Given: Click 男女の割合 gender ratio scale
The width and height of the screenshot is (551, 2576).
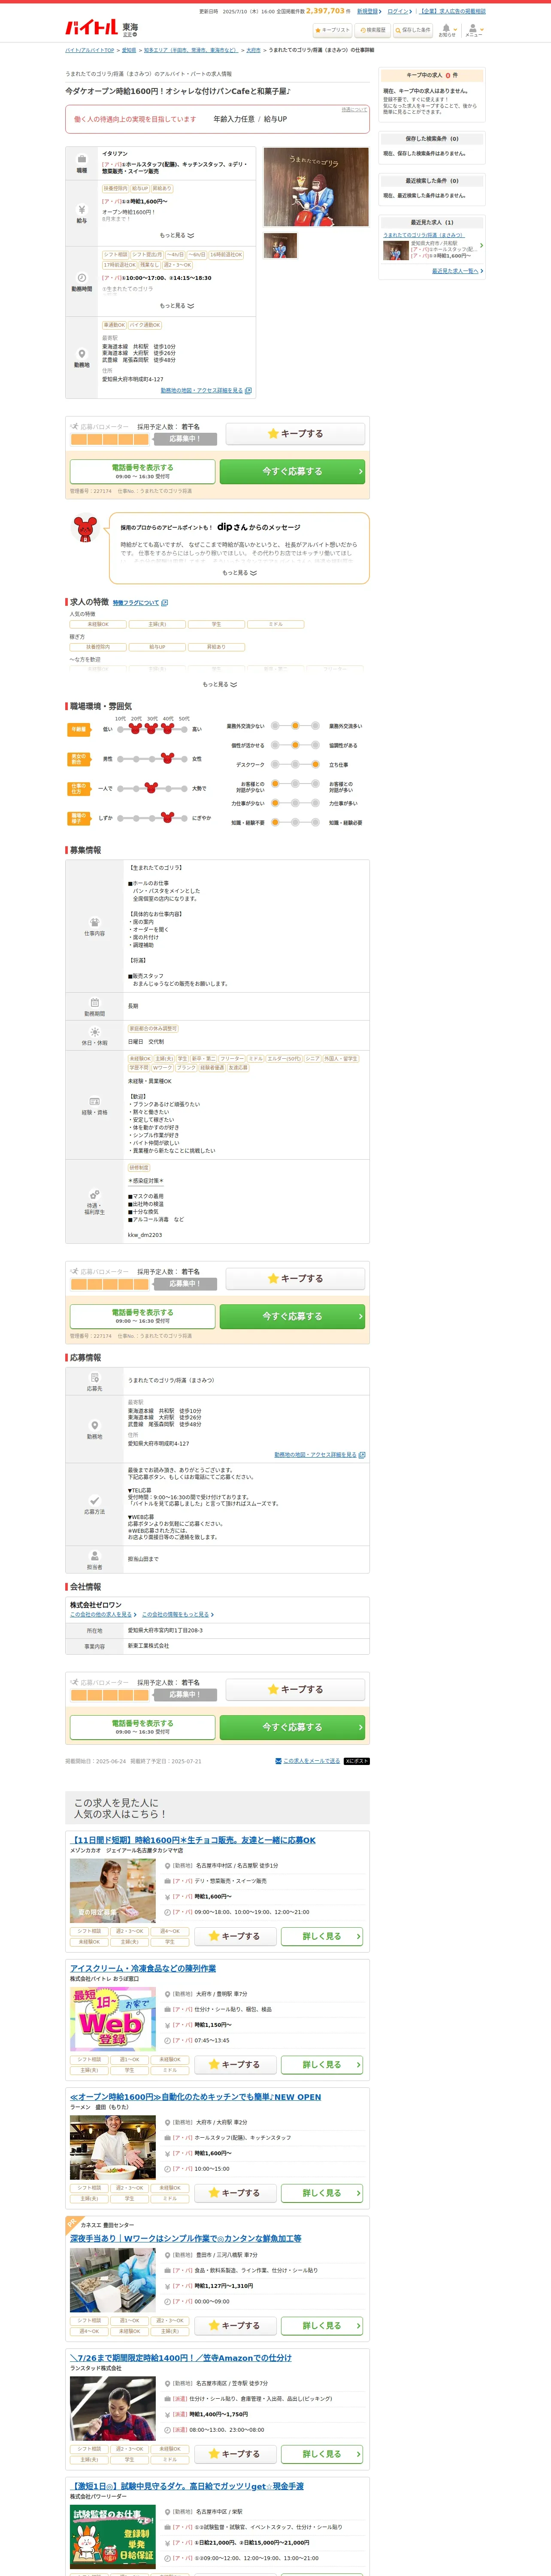Looking at the screenshot, I should tap(152, 759).
